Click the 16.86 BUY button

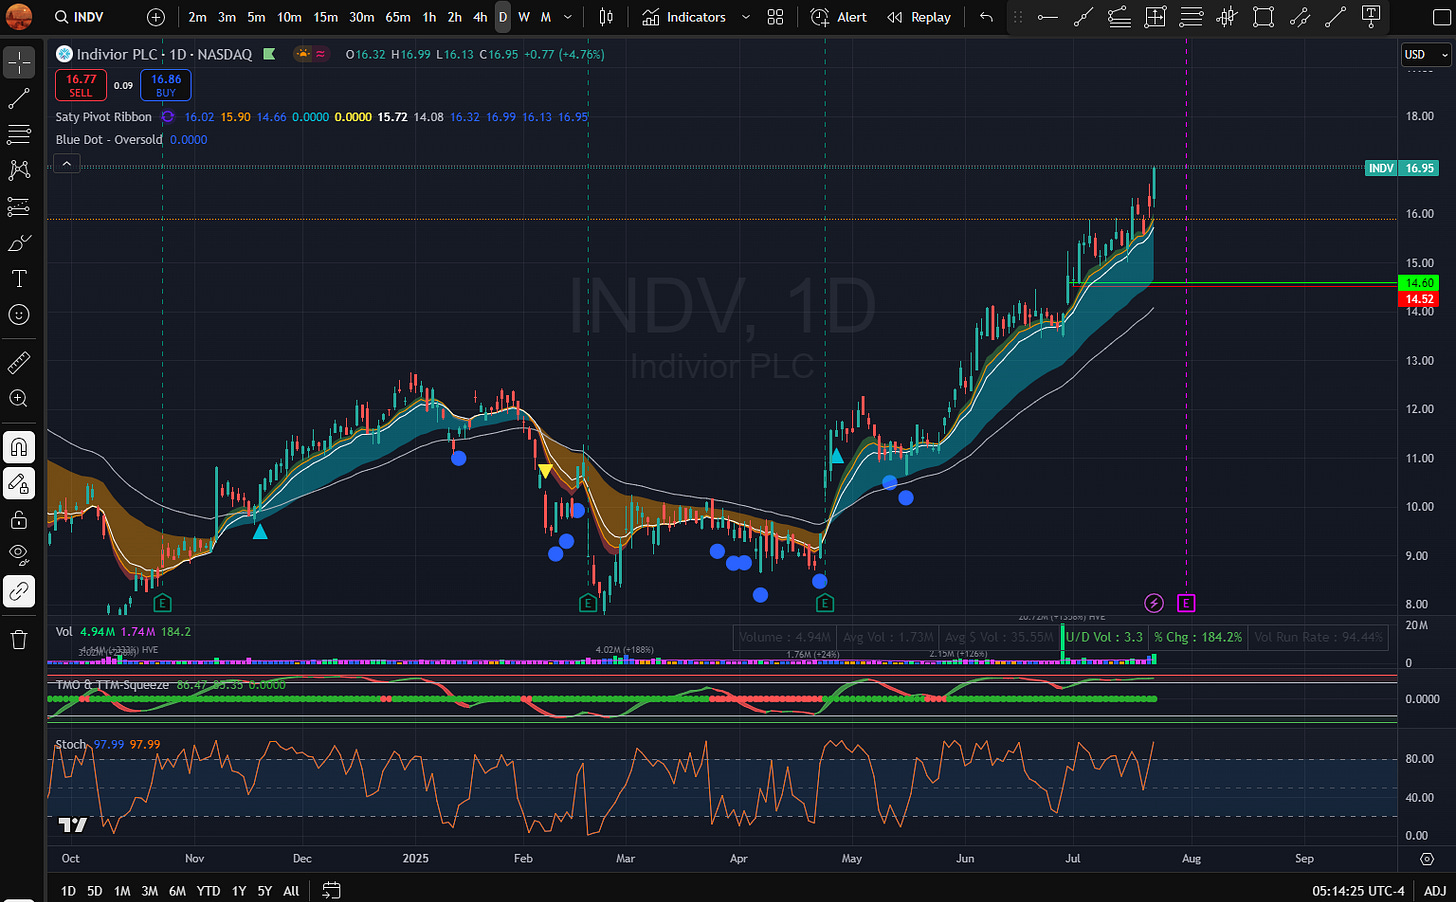(x=166, y=85)
